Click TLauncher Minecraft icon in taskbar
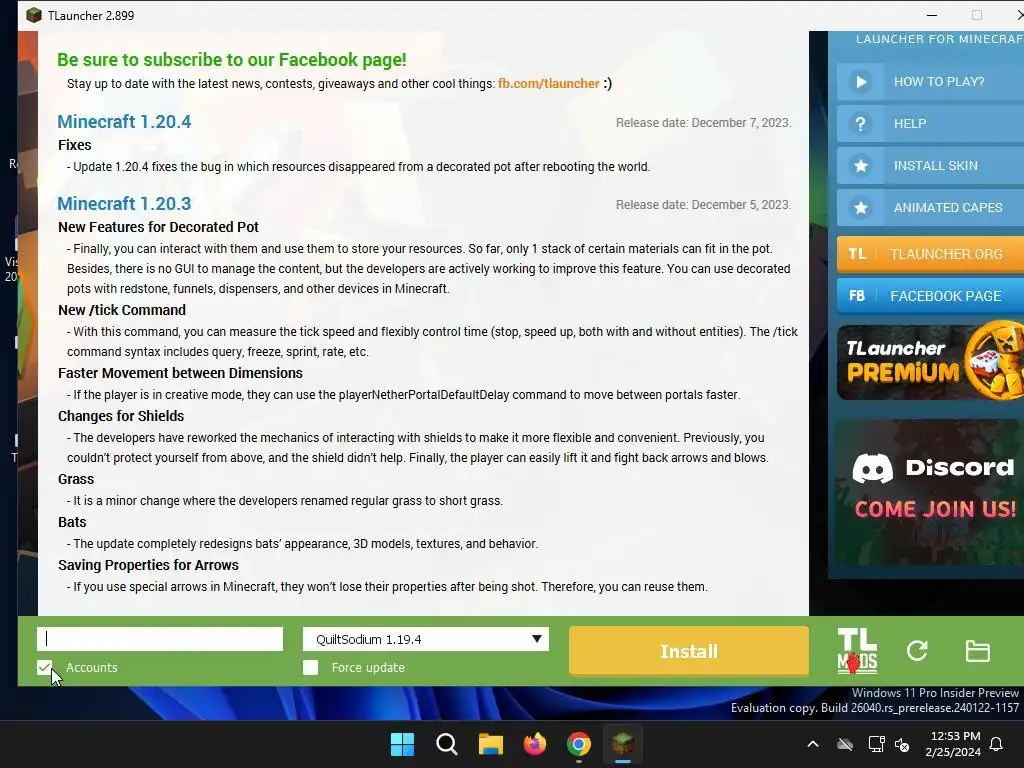This screenshot has width=1024, height=768. click(623, 743)
